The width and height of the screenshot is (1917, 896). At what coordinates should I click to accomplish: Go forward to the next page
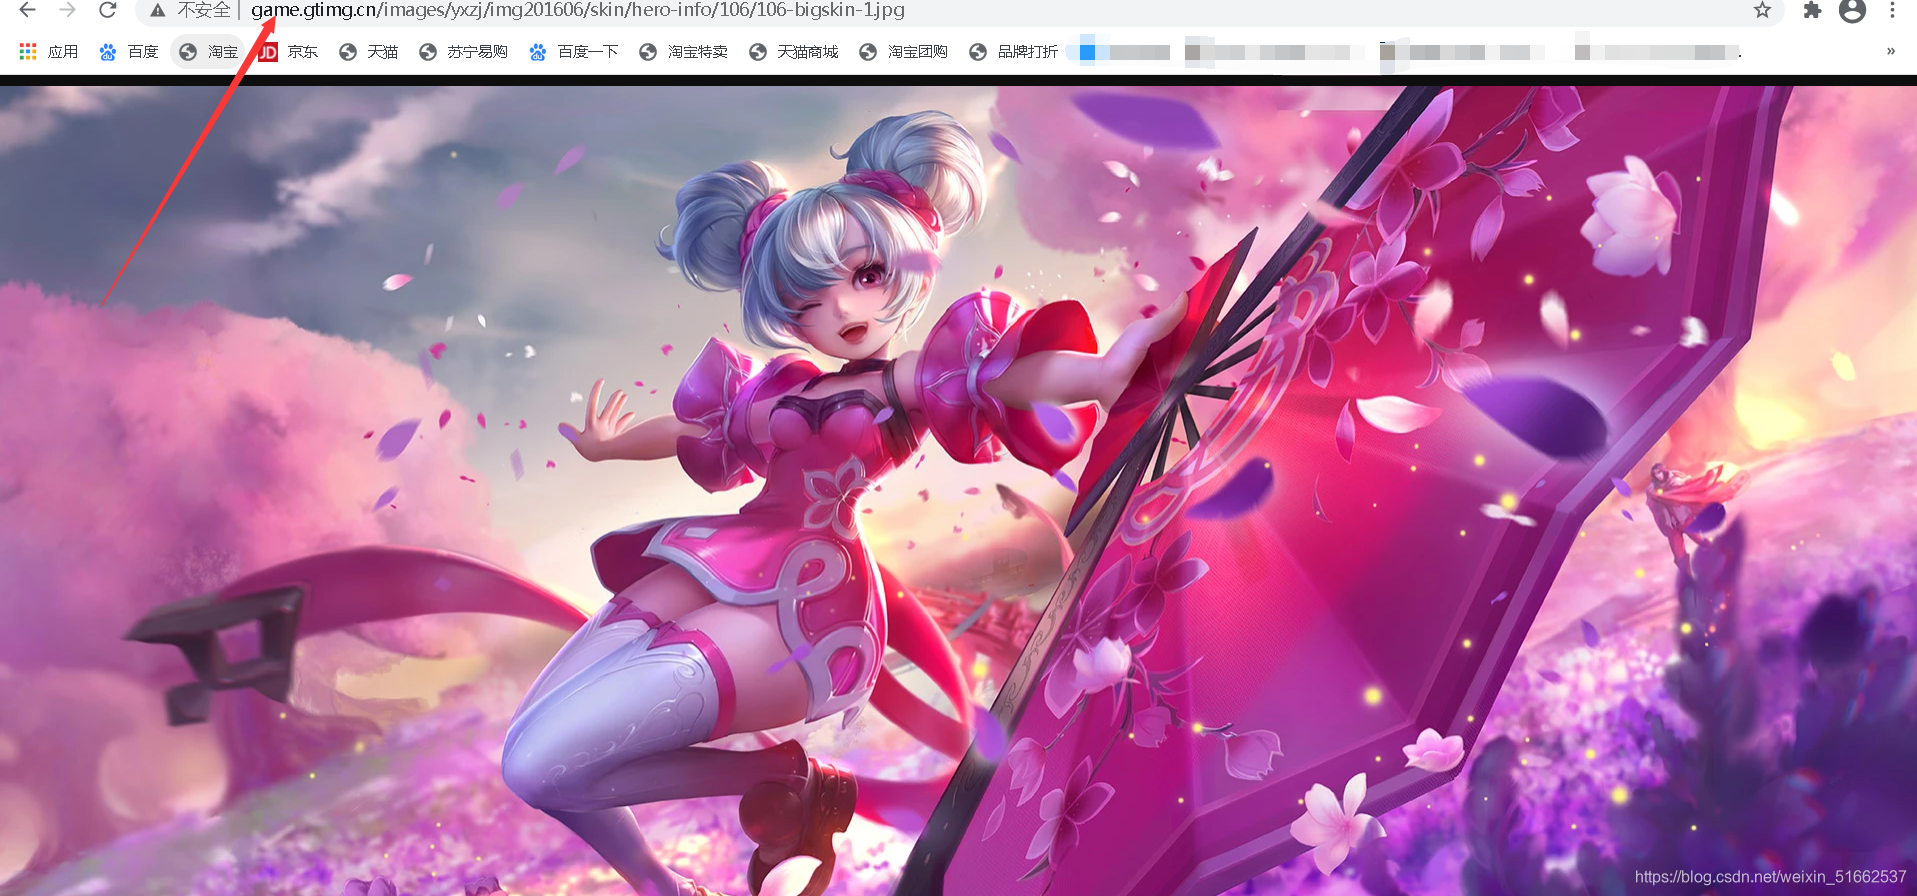click(x=67, y=10)
